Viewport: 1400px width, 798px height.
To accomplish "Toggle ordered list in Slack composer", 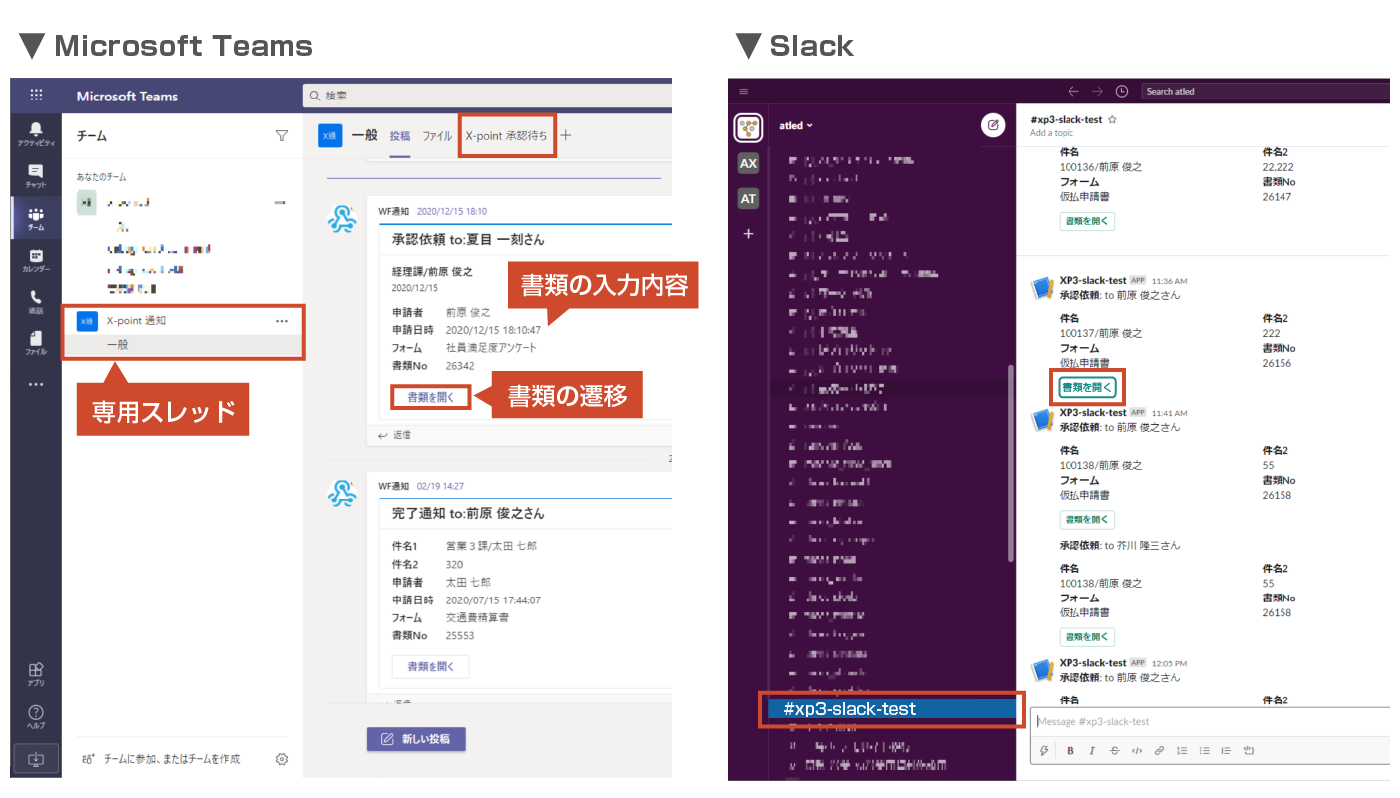I will (x=1182, y=750).
